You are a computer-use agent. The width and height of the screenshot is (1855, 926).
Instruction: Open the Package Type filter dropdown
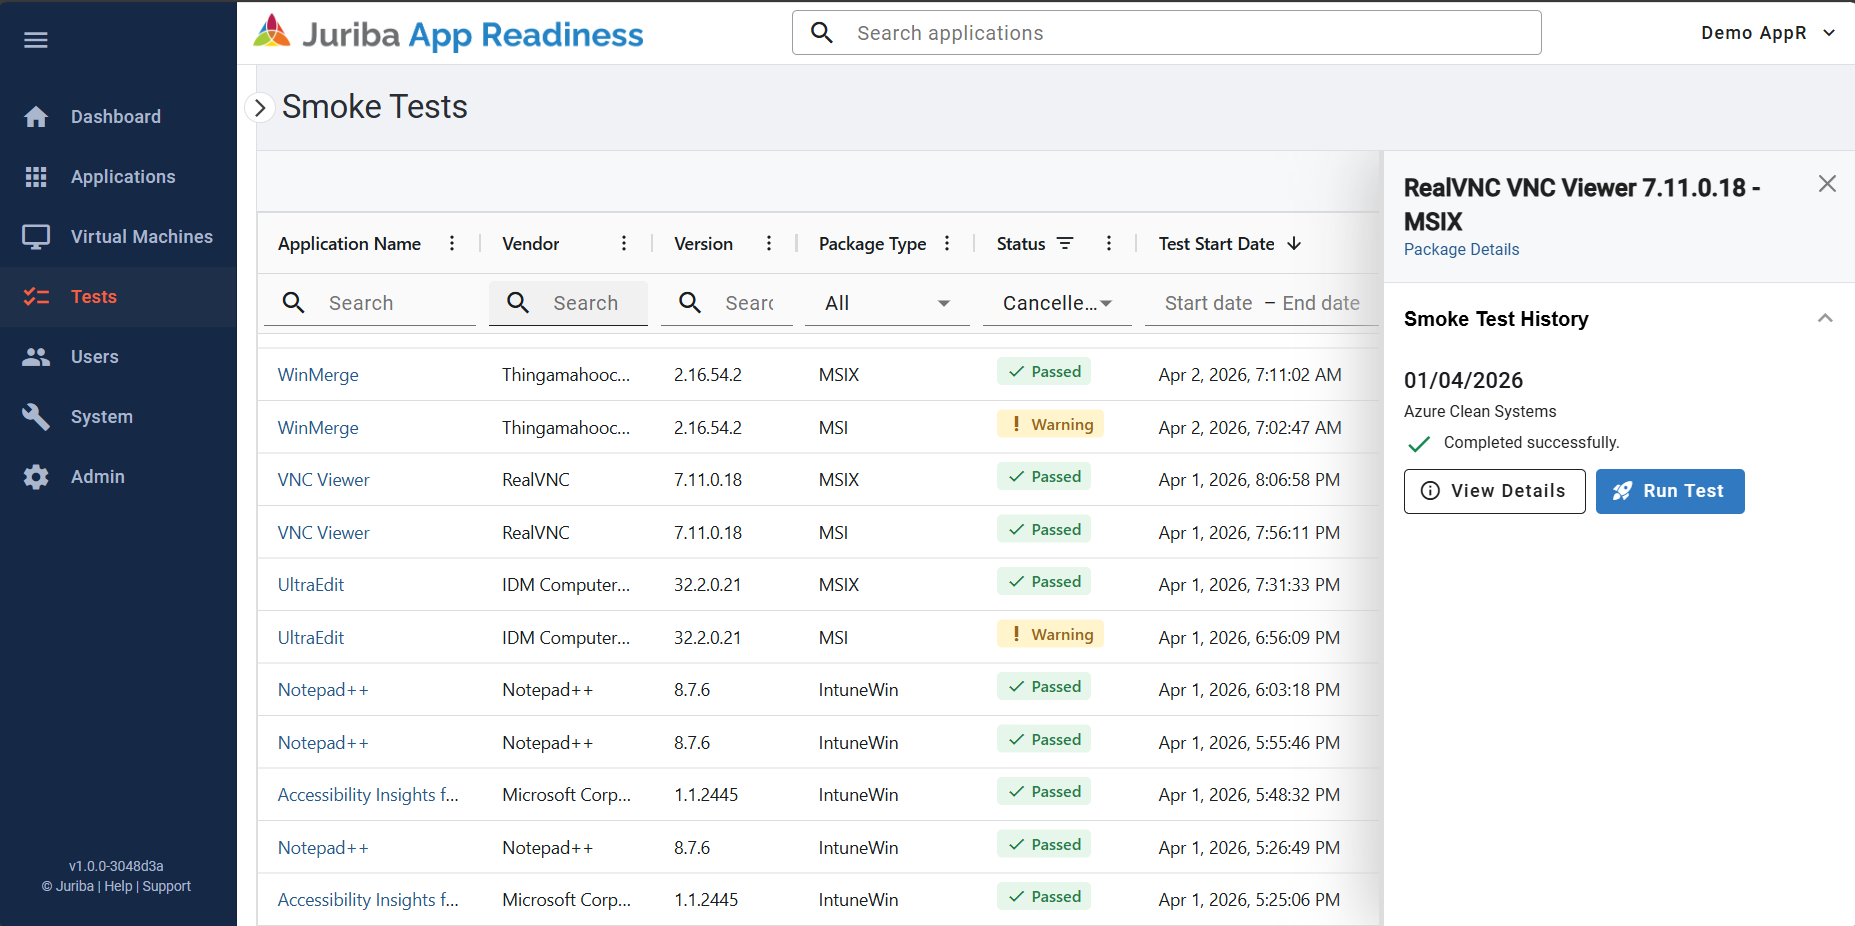click(x=887, y=303)
